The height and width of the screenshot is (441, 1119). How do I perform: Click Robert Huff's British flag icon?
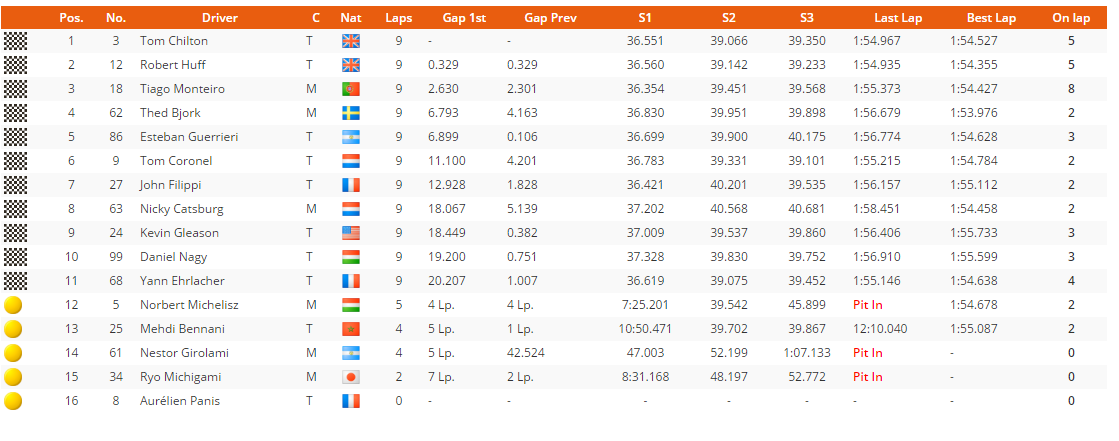(x=350, y=65)
